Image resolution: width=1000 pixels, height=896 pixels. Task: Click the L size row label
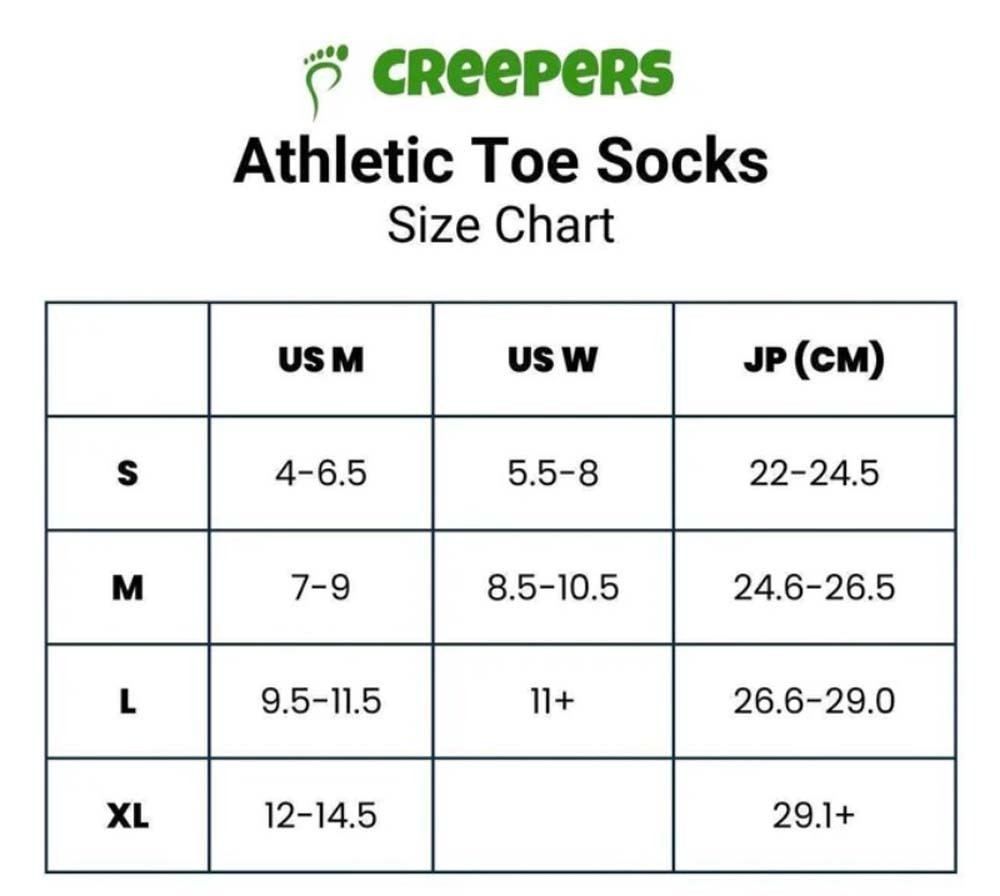pos(127,701)
